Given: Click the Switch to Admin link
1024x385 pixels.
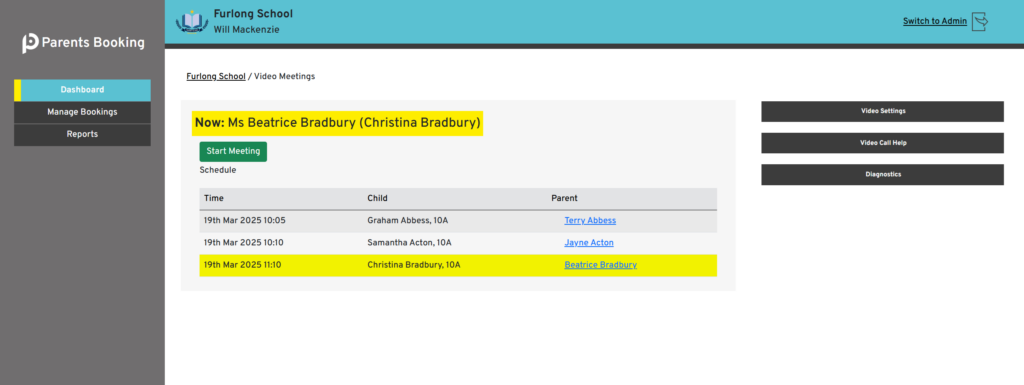Looking at the screenshot, I should (x=935, y=21).
